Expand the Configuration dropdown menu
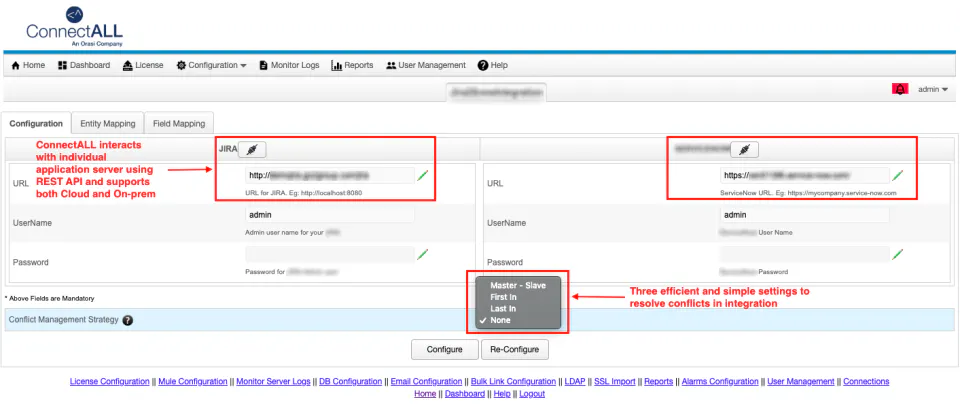This screenshot has width=960, height=404. (211, 65)
